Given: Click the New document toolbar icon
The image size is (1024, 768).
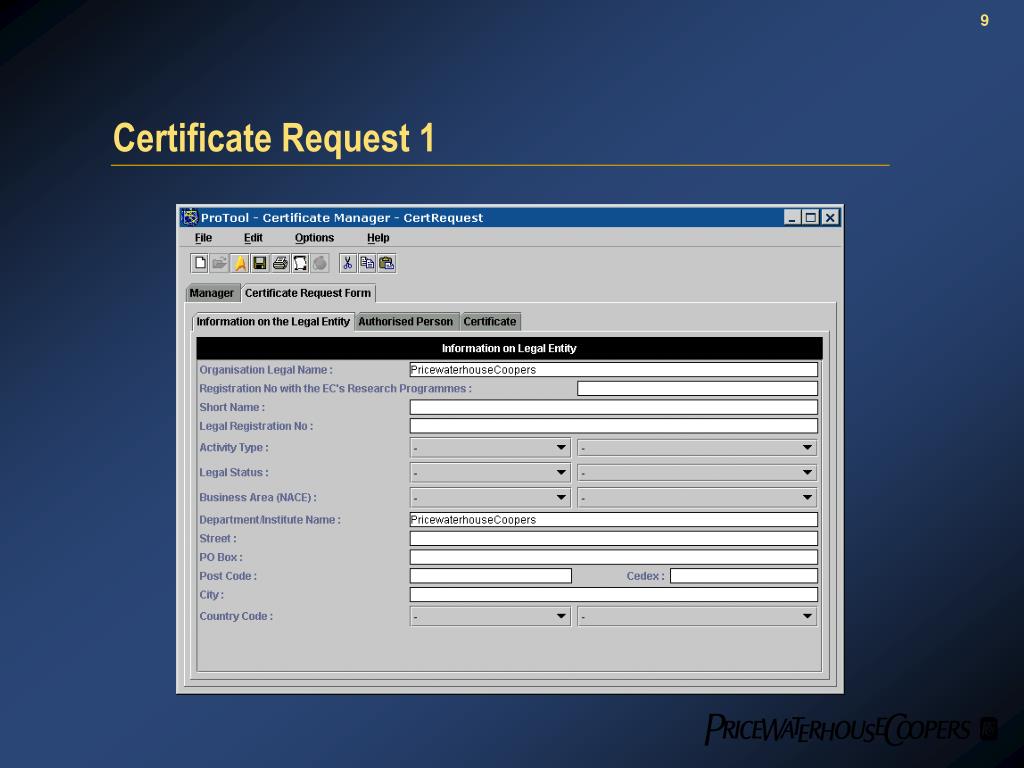Looking at the screenshot, I should (x=200, y=263).
